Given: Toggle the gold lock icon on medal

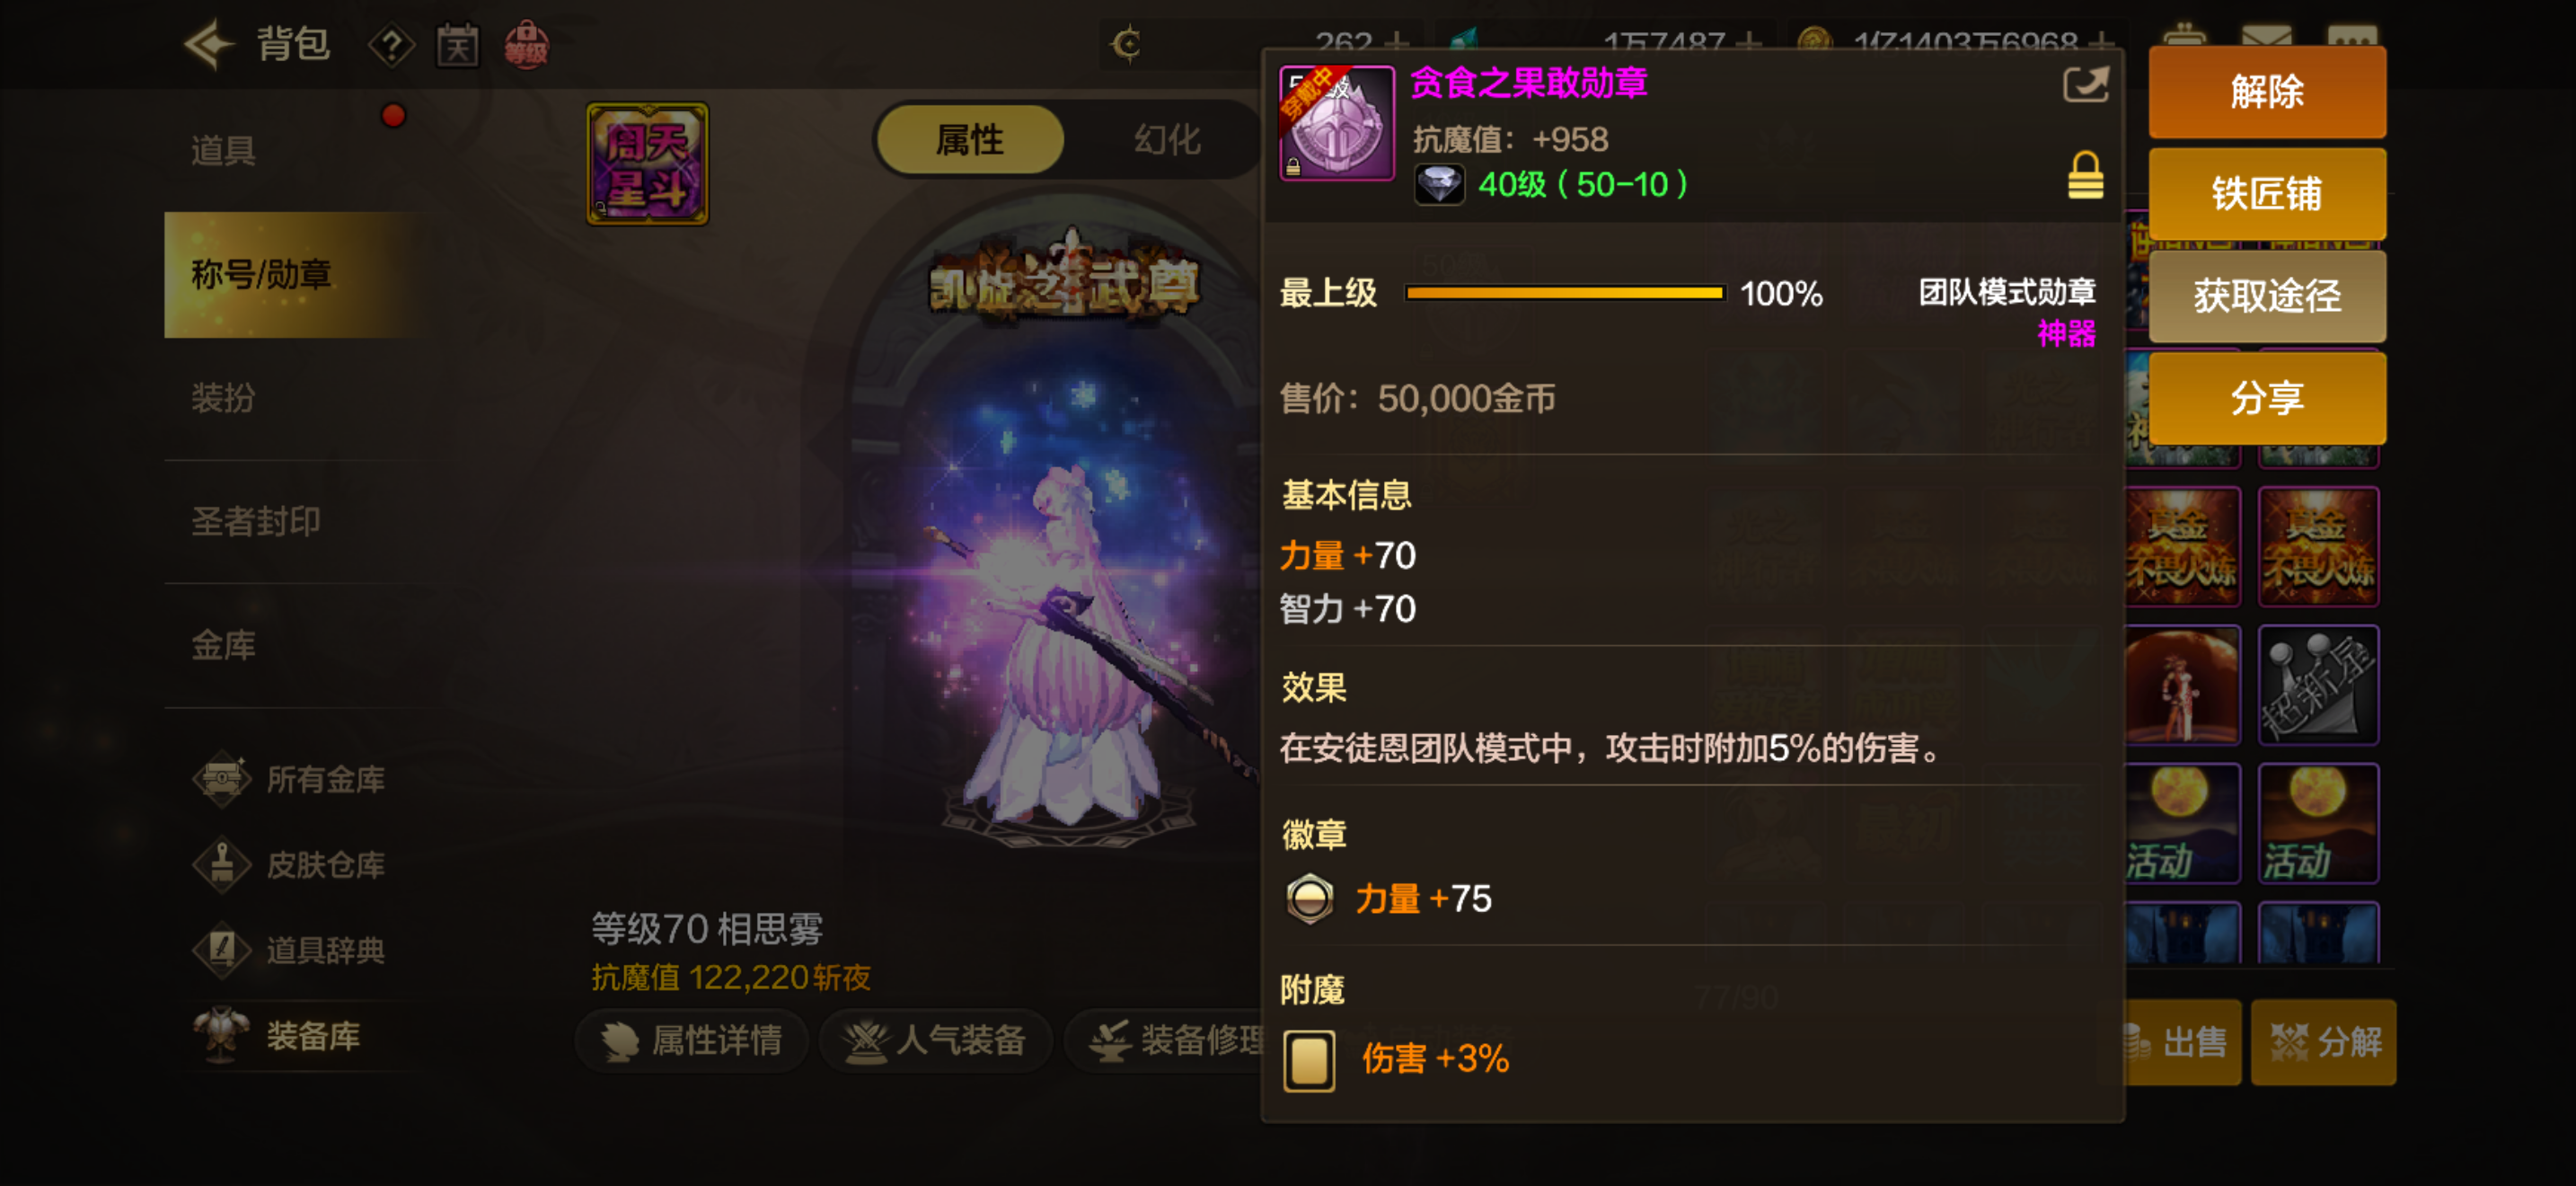Looking at the screenshot, I should click(x=2085, y=176).
